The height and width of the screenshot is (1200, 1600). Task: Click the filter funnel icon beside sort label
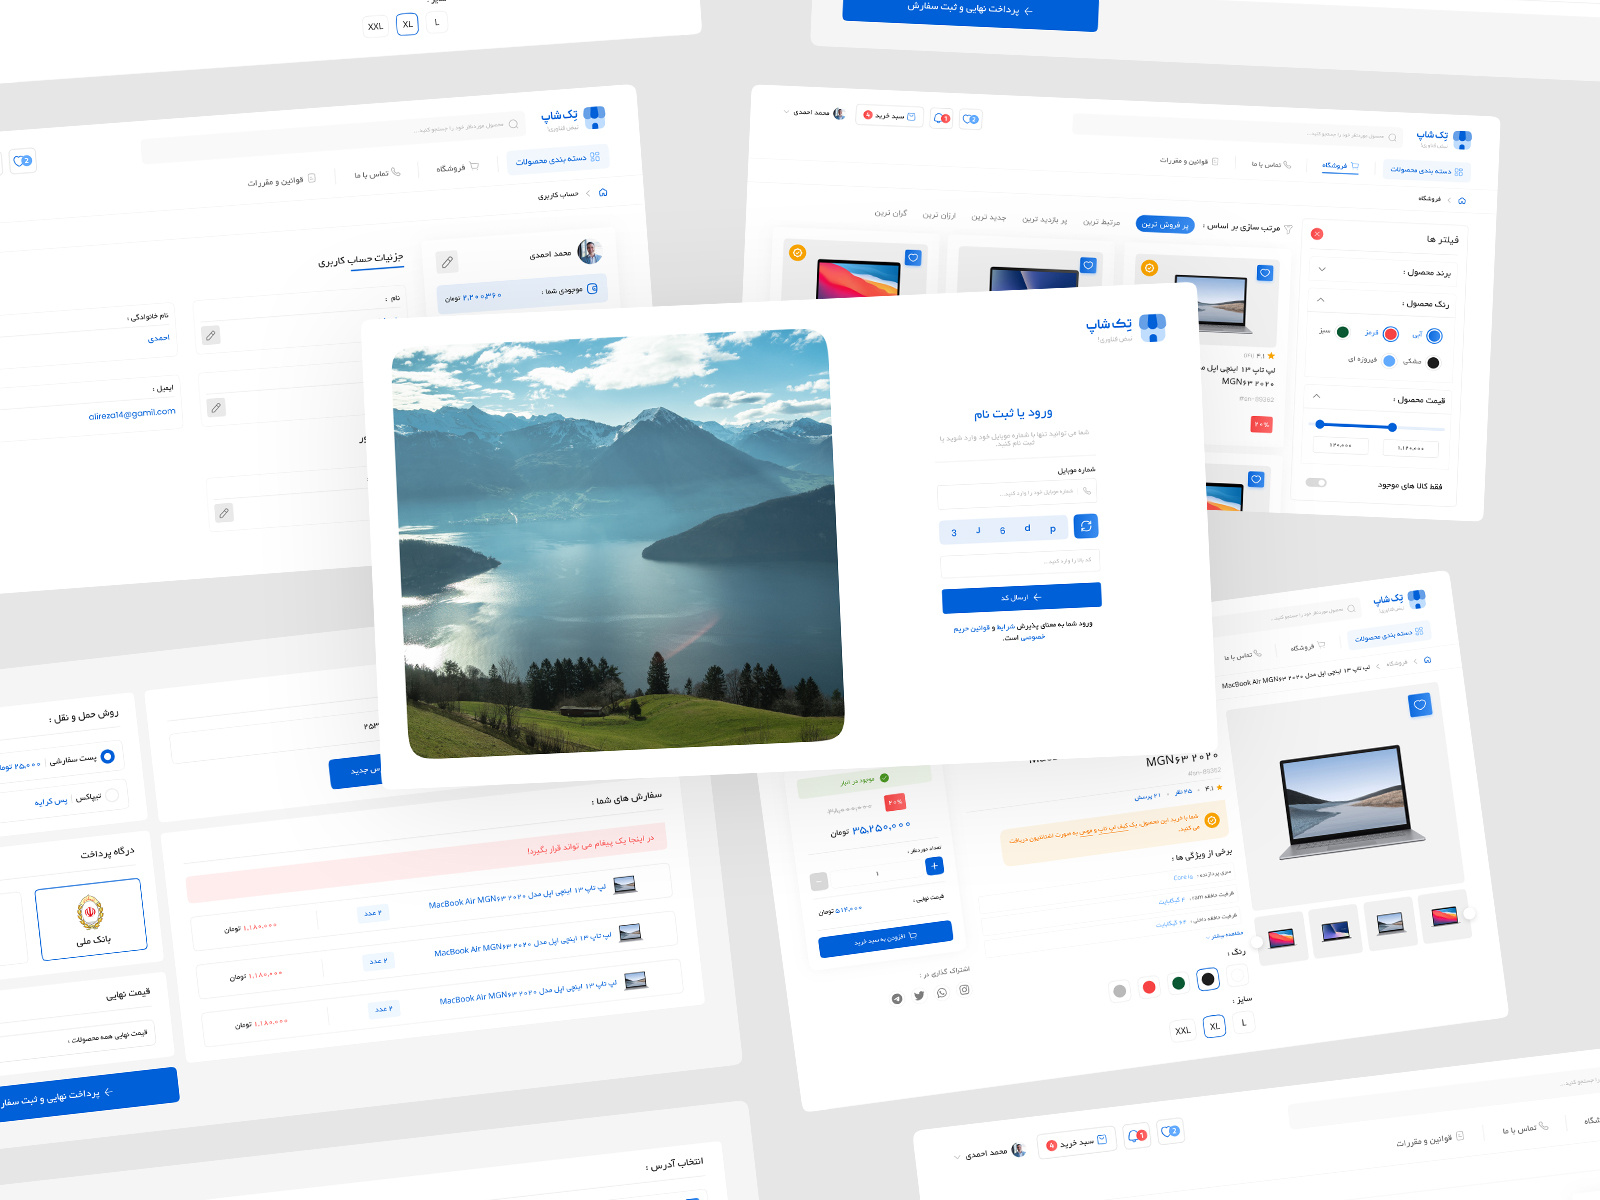pos(1288,229)
